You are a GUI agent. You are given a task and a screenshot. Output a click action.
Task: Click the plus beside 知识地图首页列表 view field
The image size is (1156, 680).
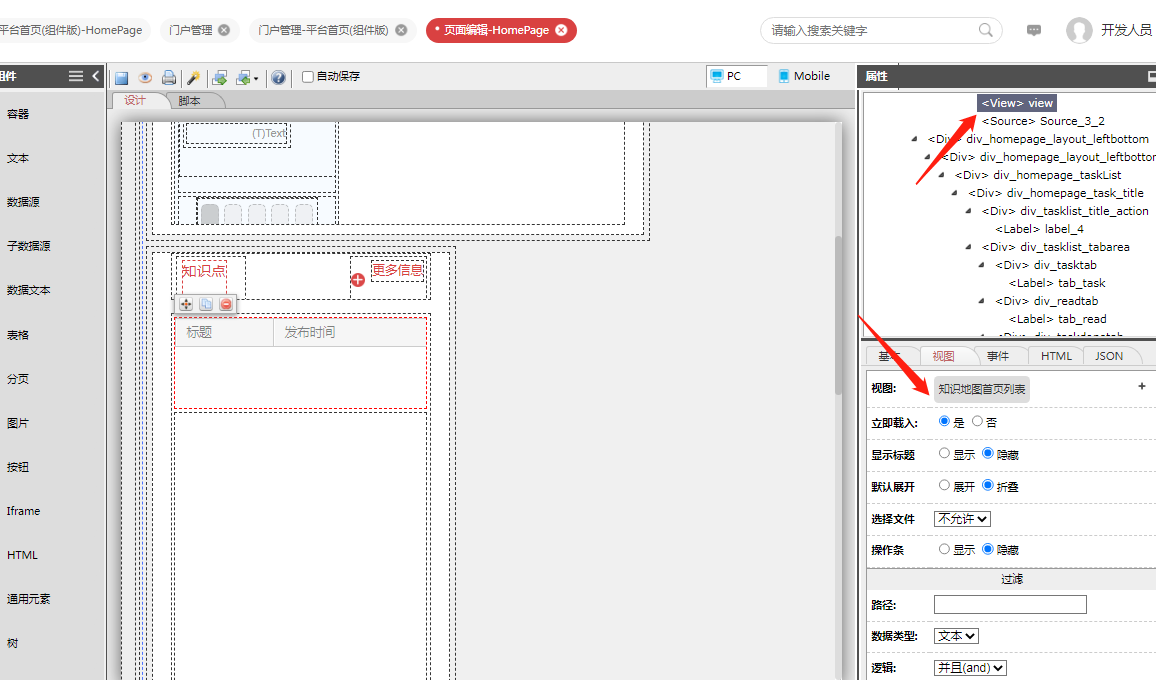coord(1141,386)
